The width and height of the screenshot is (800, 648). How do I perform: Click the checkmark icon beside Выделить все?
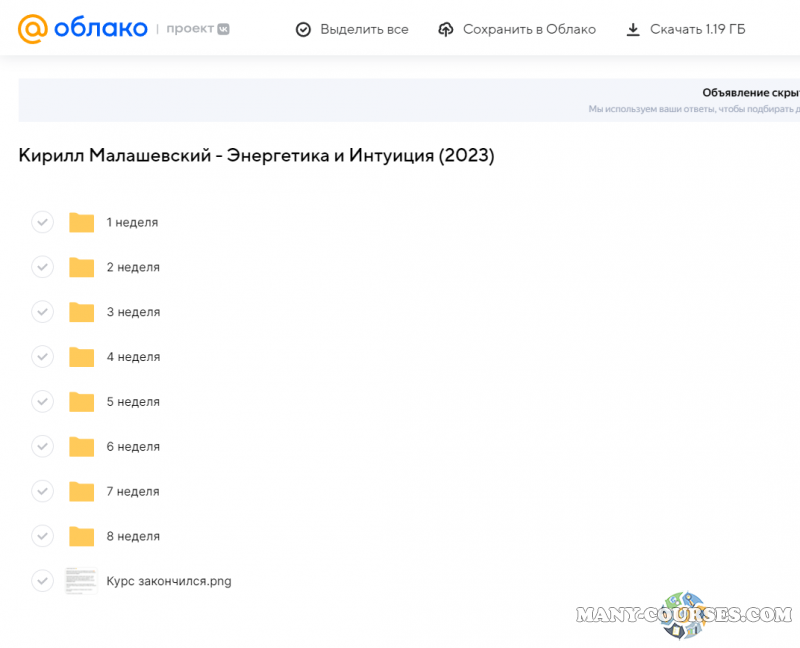[x=302, y=29]
